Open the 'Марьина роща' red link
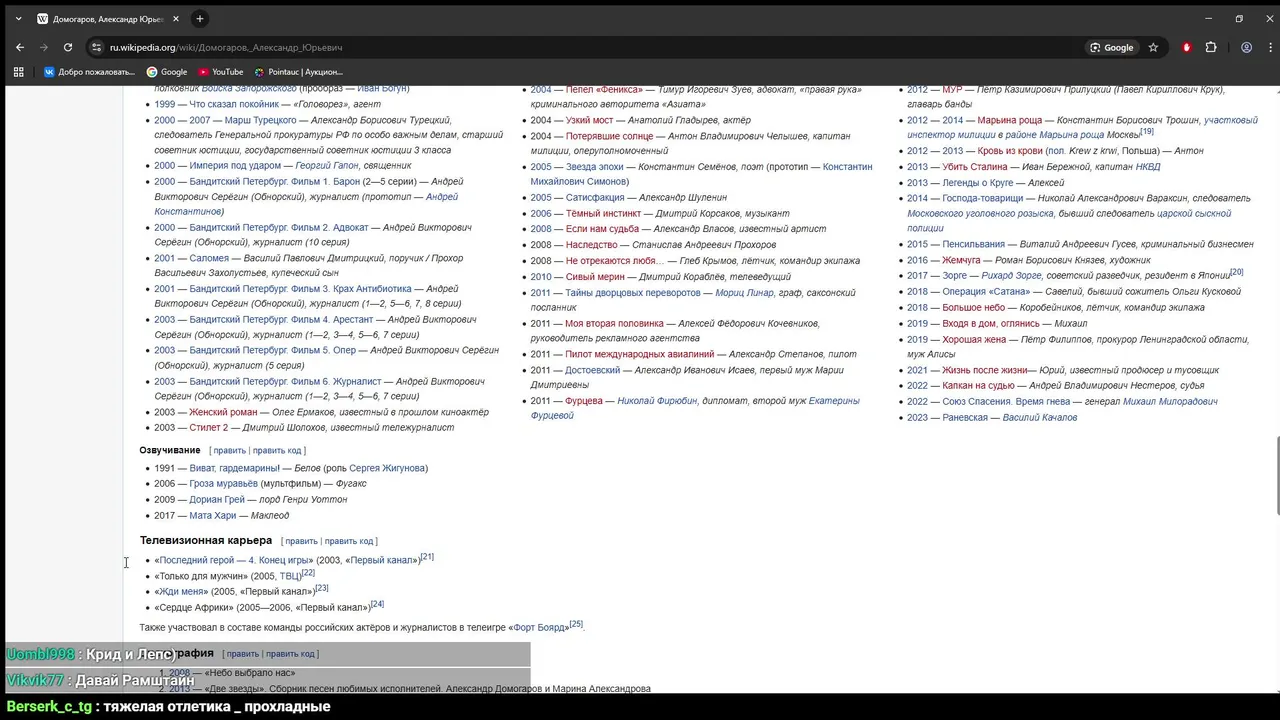 click(x=1009, y=120)
